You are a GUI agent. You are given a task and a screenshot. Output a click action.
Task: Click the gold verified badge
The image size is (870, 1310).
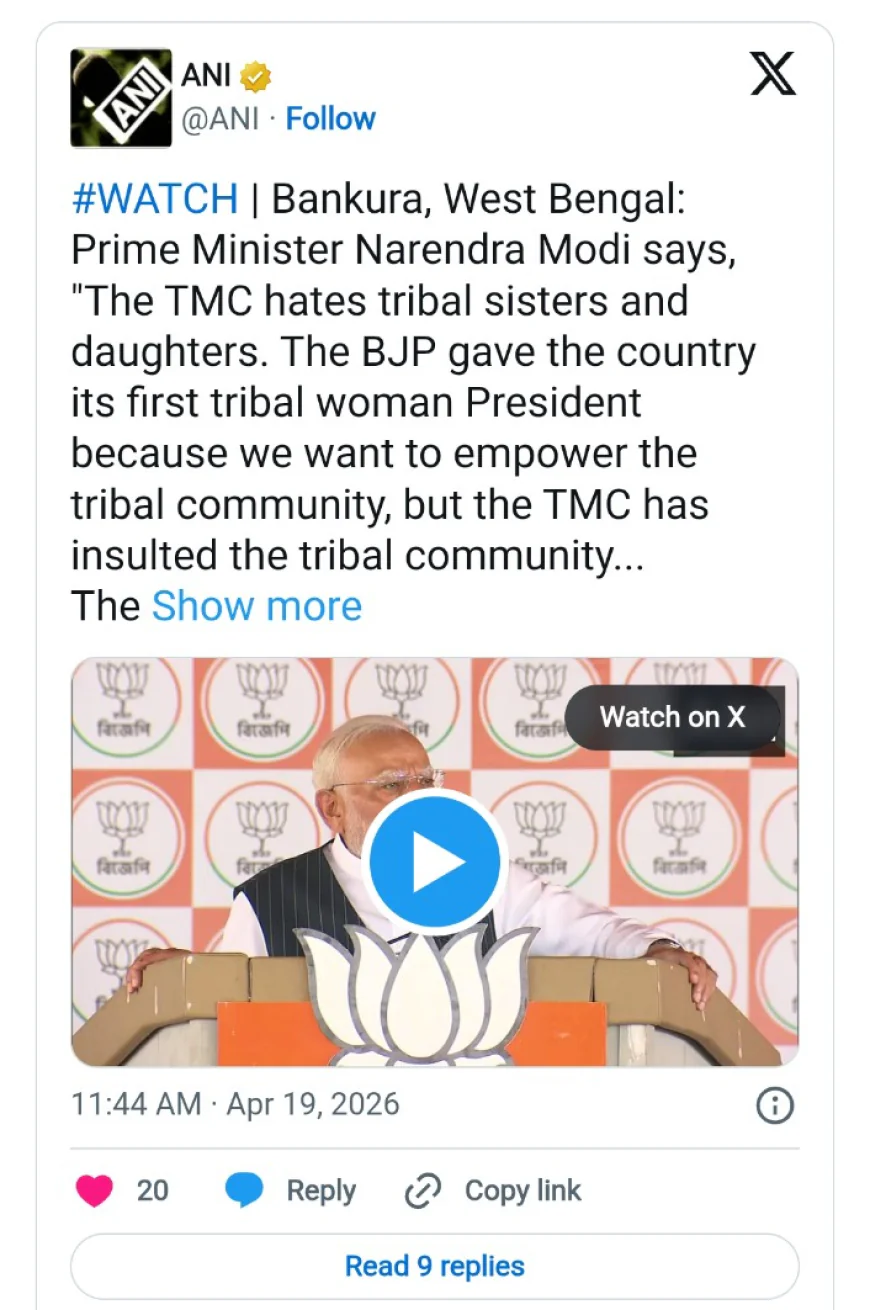[x=257, y=76]
